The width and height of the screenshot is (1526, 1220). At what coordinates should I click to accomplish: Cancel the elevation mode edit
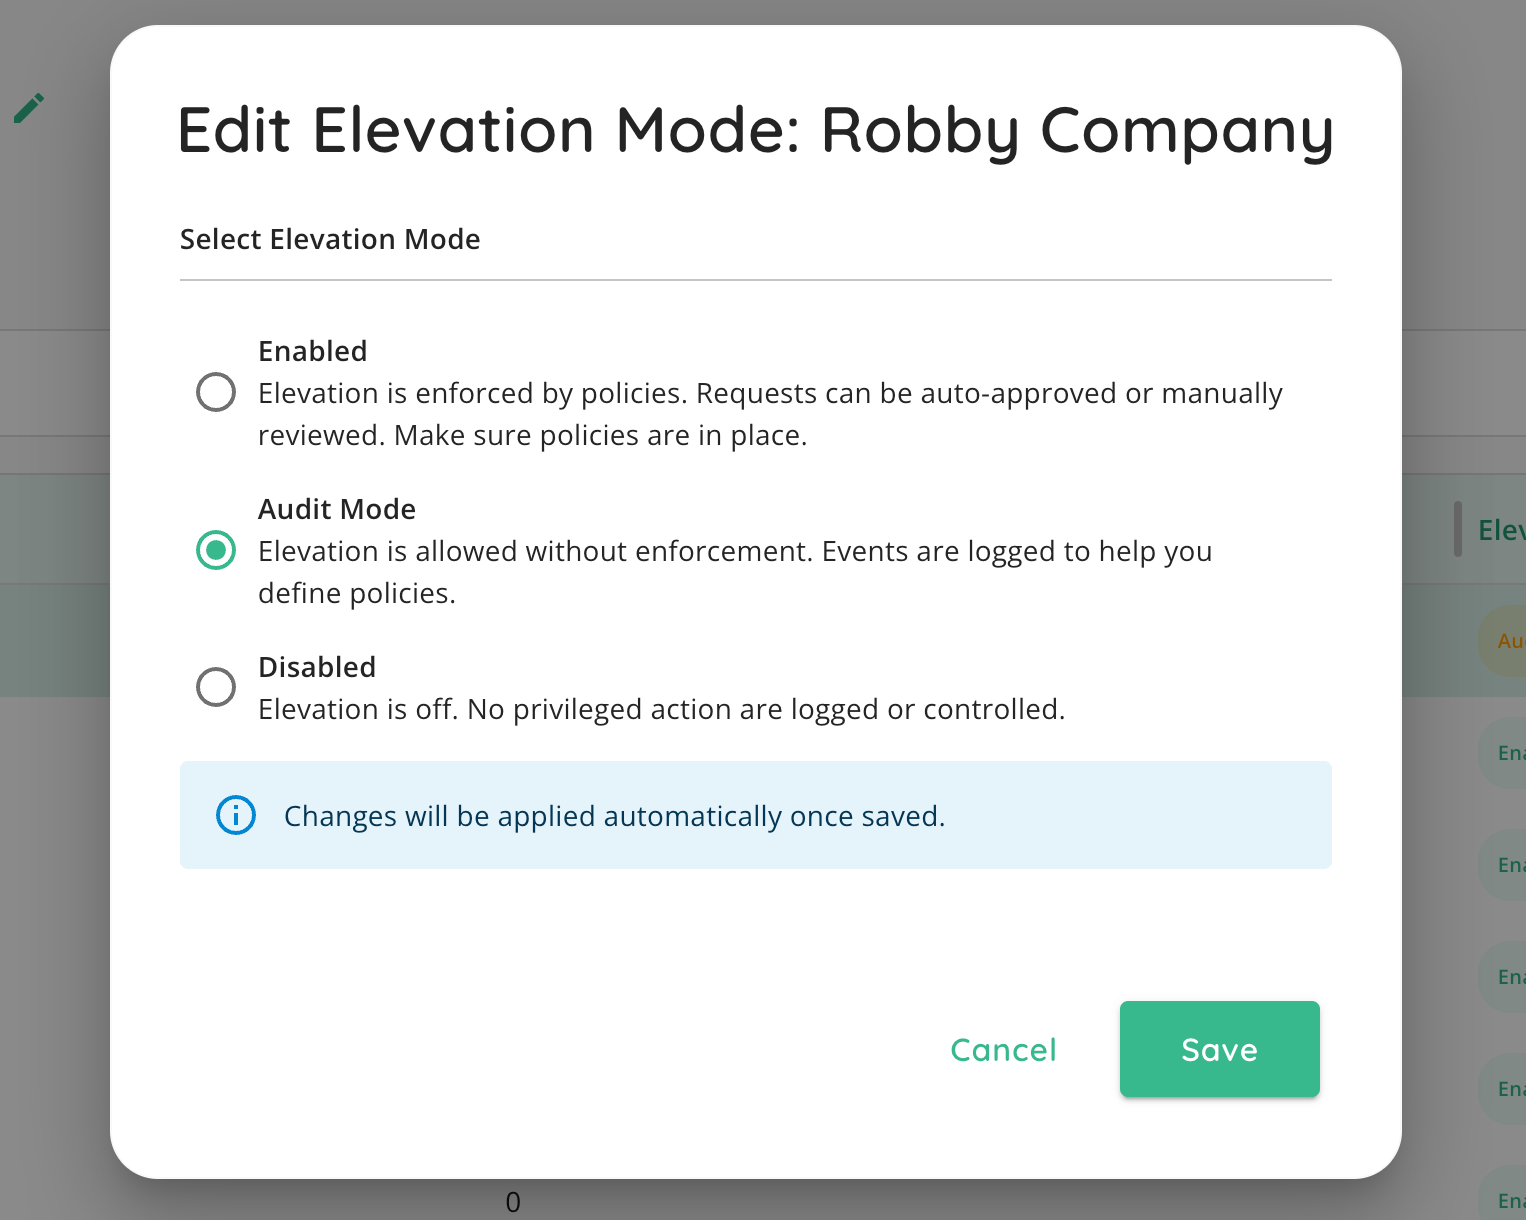pos(1003,1049)
